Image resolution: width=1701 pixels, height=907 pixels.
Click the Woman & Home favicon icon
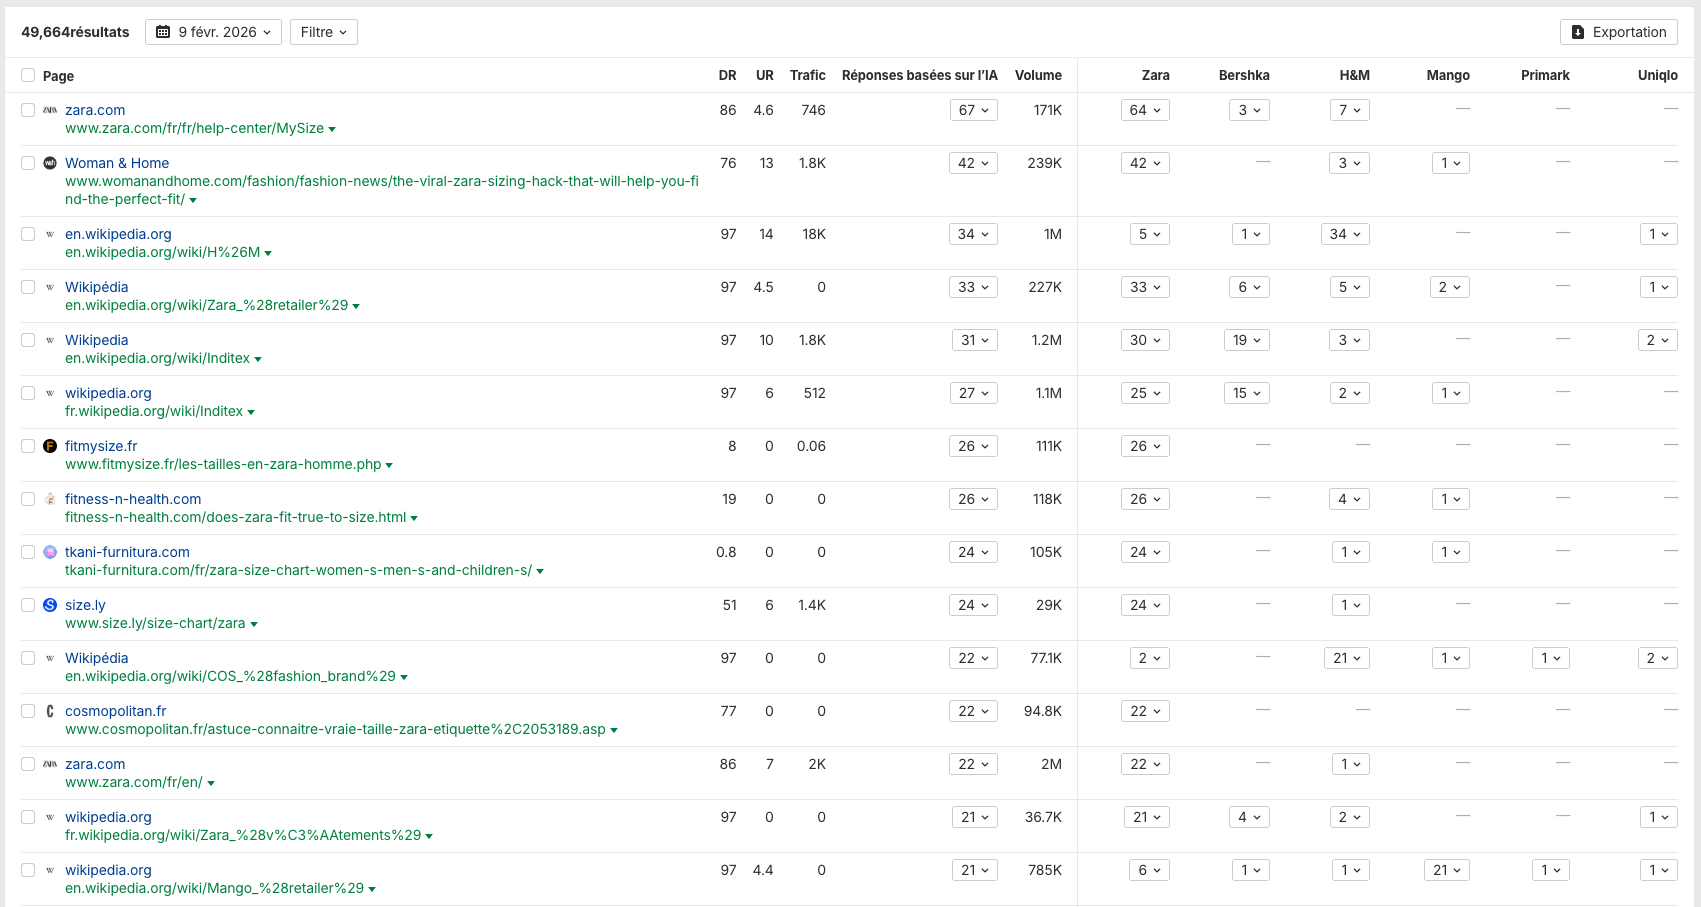tap(50, 163)
